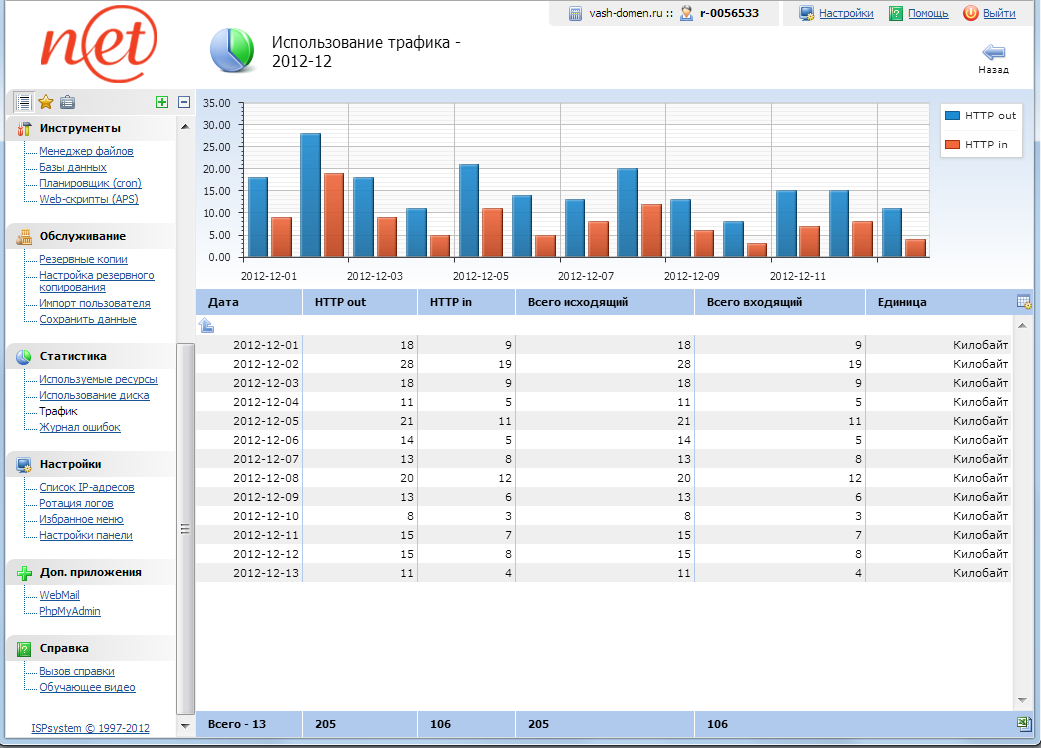Screen dimensions: 1041x748
Task: Collapse all menu sections with blue minus
Action: [184, 102]
